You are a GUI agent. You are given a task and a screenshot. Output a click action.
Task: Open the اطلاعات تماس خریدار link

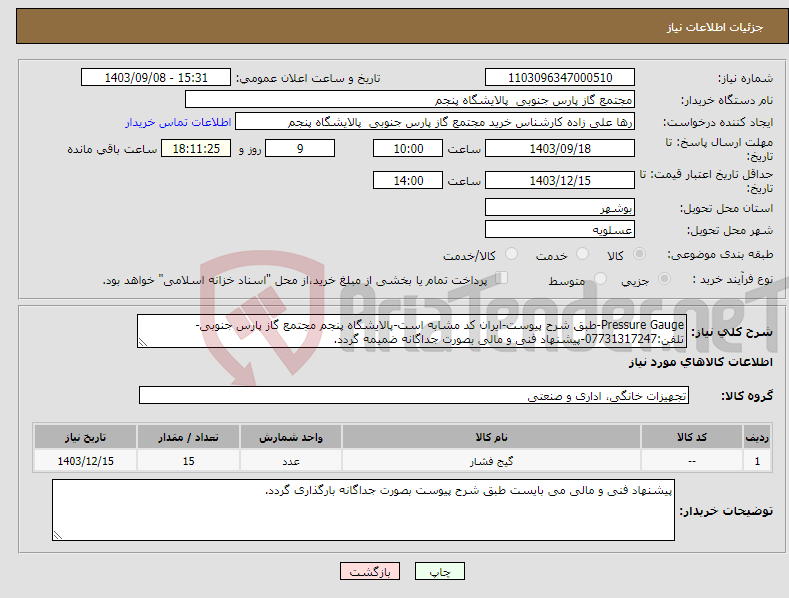[178, 122]
